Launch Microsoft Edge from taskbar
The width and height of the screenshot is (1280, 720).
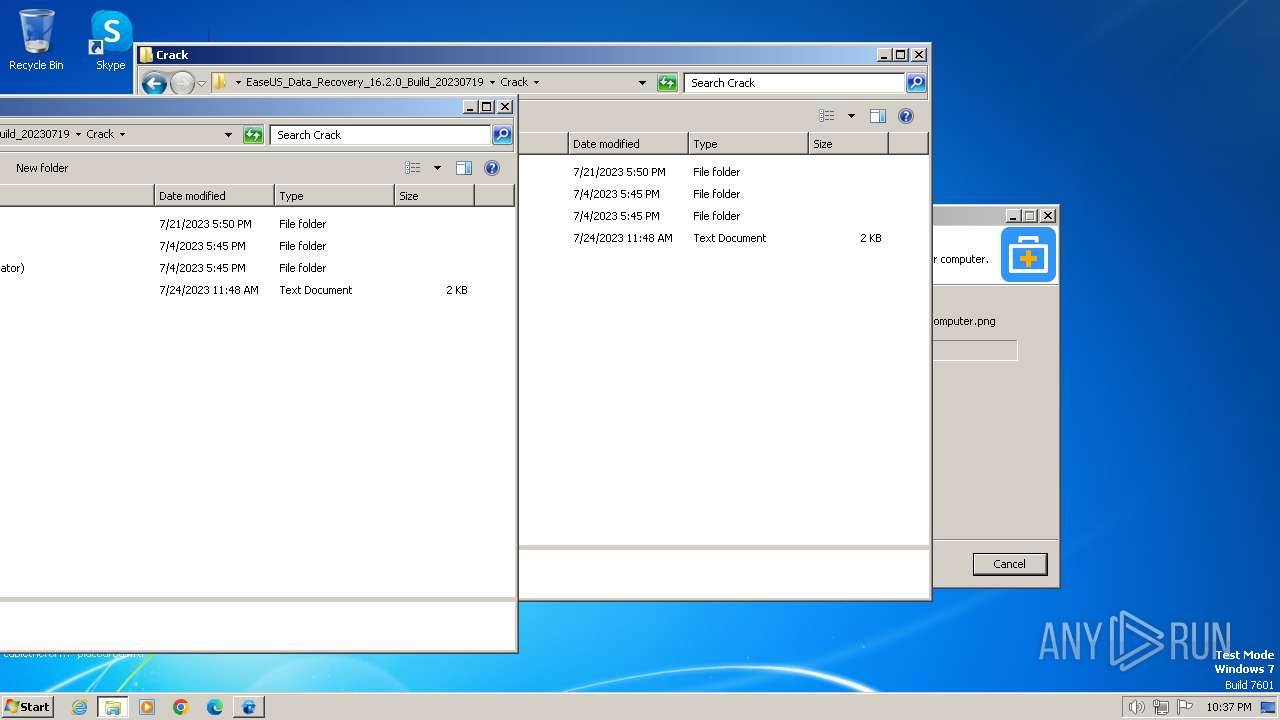pyautogui.click(x=215, y=707)
